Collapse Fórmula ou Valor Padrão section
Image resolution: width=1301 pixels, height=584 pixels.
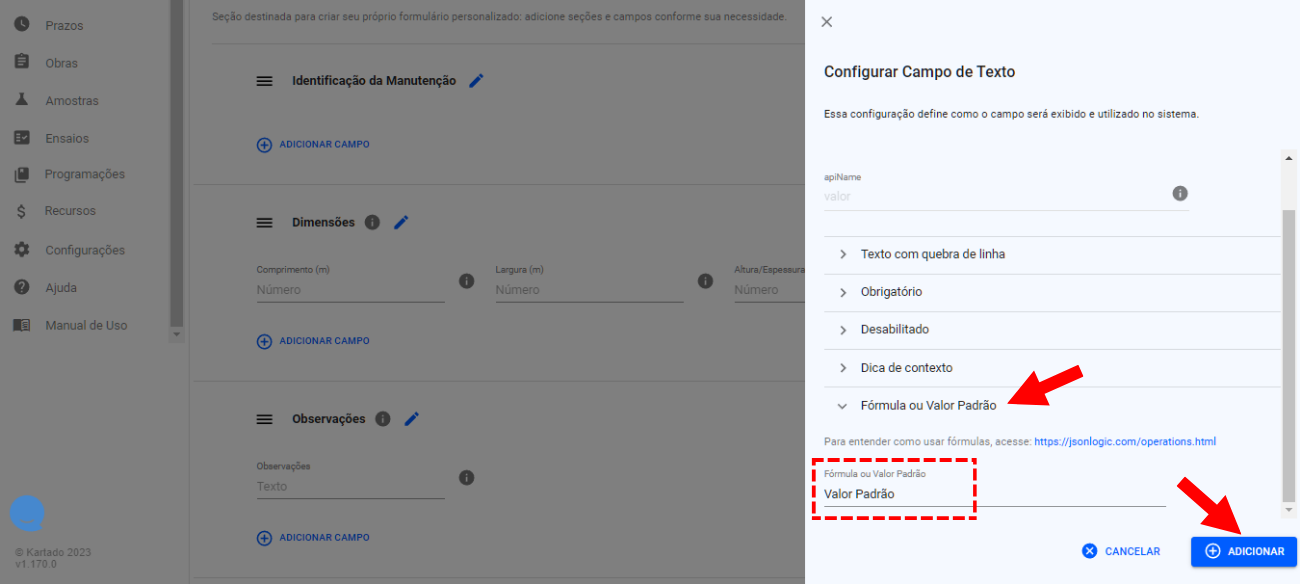click(927, 406)
